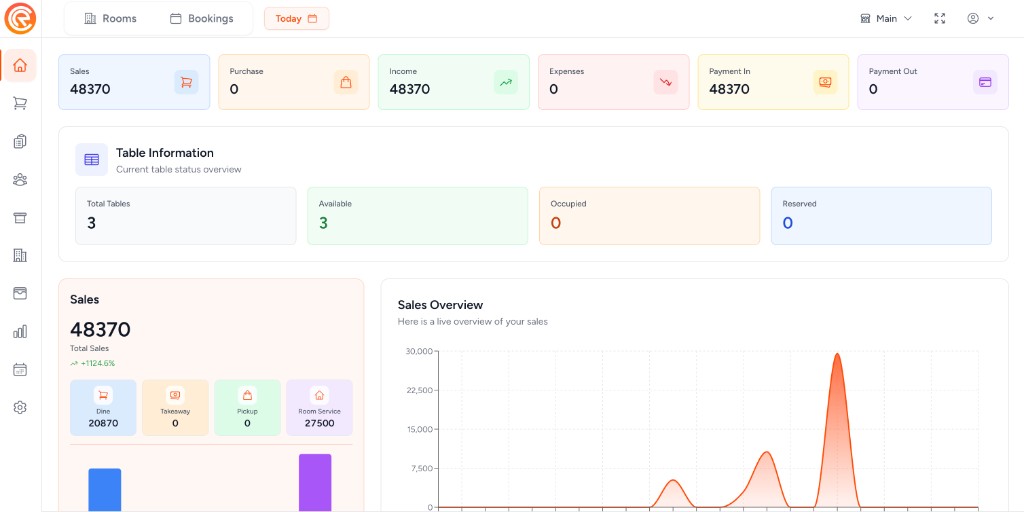Click the Payment In value 48370
The image size is (1024, 512).
(x=729, y=89)
